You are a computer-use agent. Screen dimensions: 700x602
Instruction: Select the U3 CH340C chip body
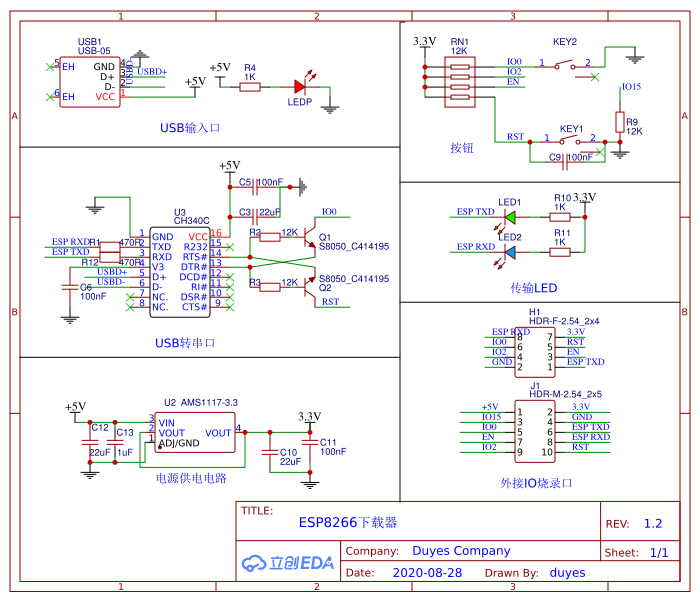180,272
